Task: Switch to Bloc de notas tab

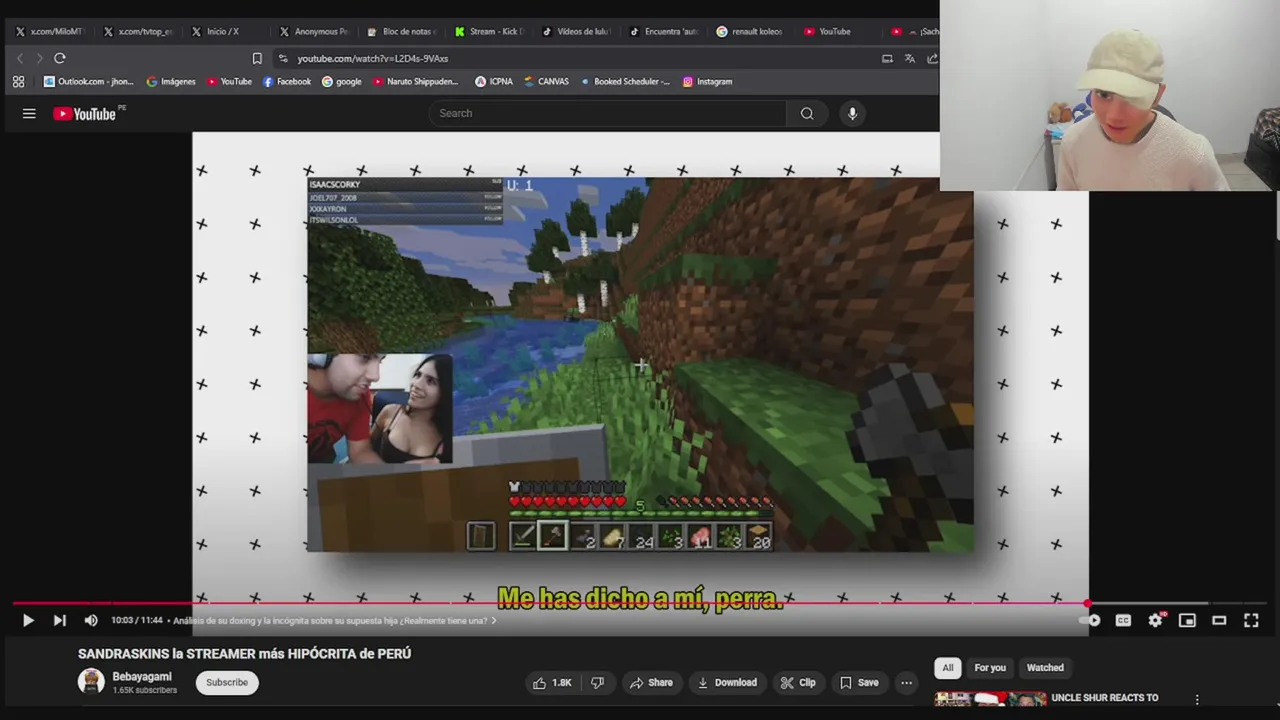Action: [x=402, y=31]
